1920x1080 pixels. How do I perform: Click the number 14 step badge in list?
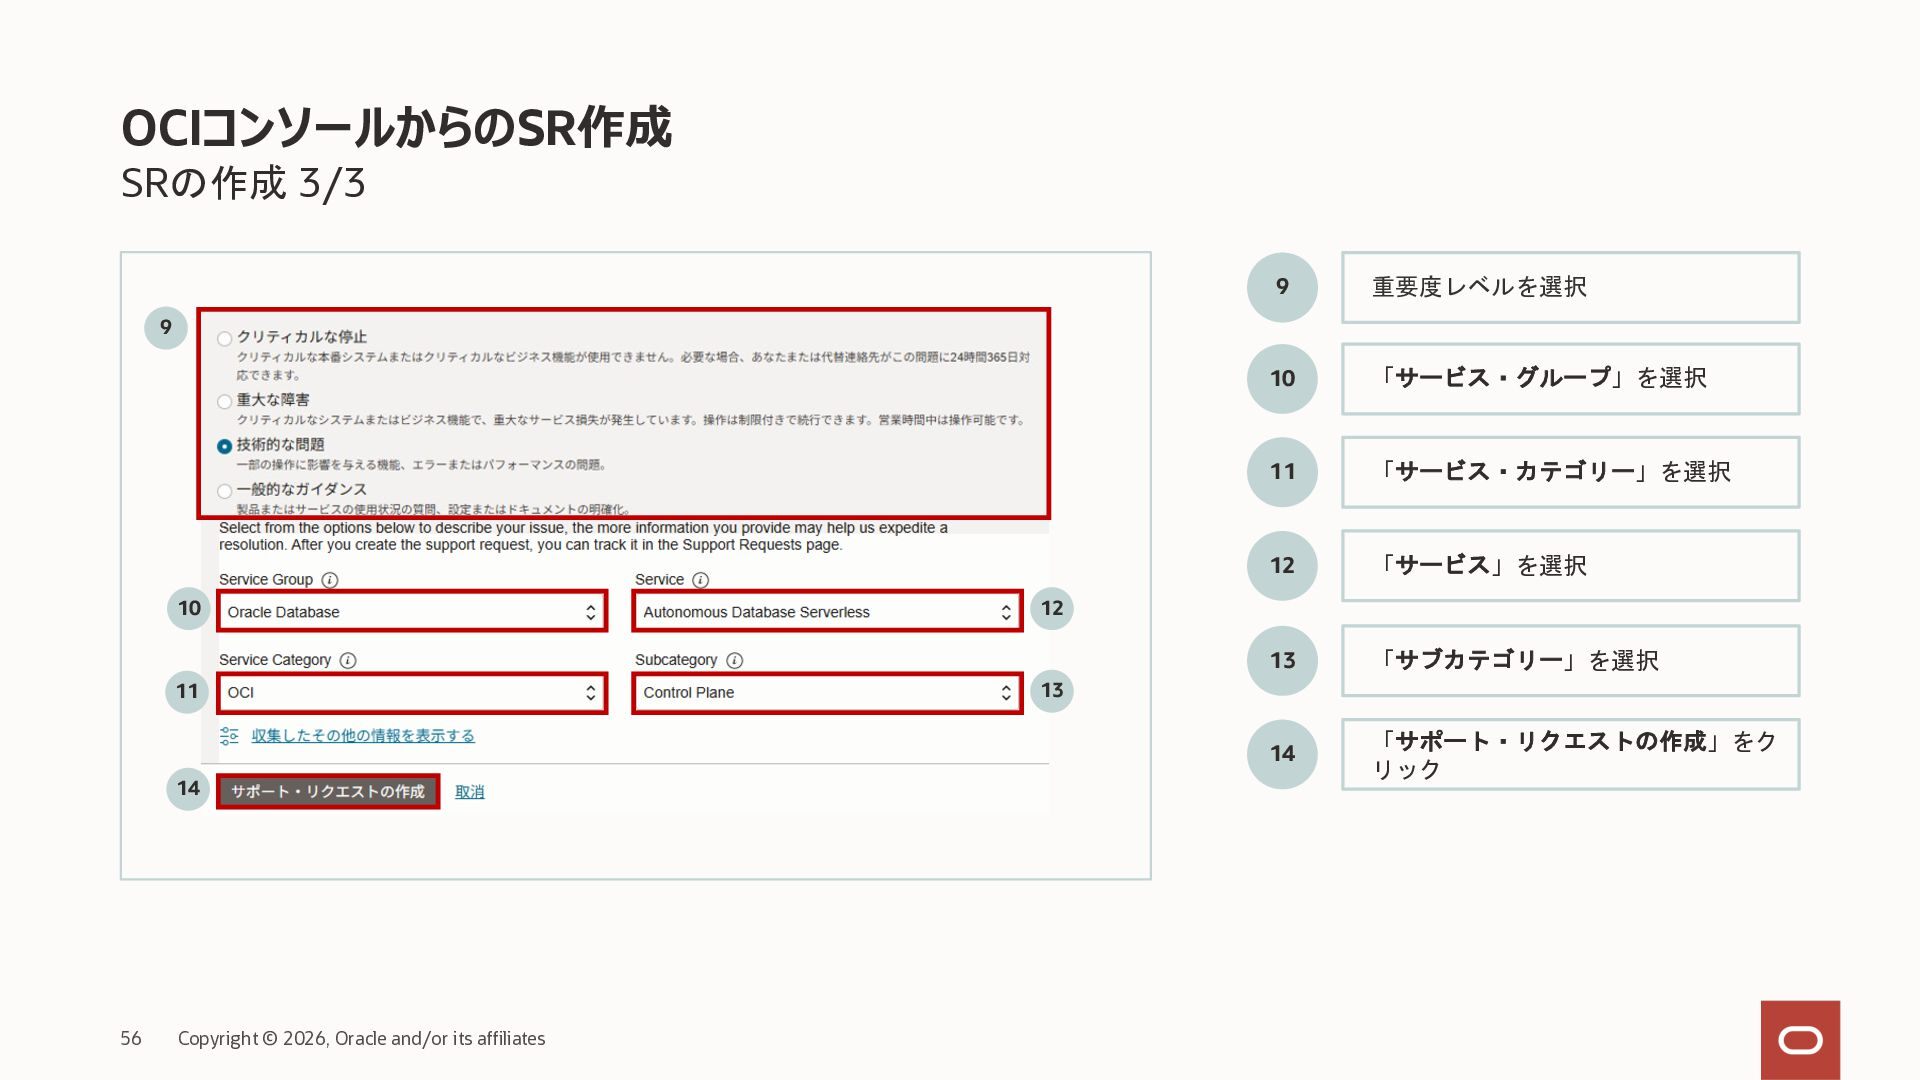(x=1282, y=754)
